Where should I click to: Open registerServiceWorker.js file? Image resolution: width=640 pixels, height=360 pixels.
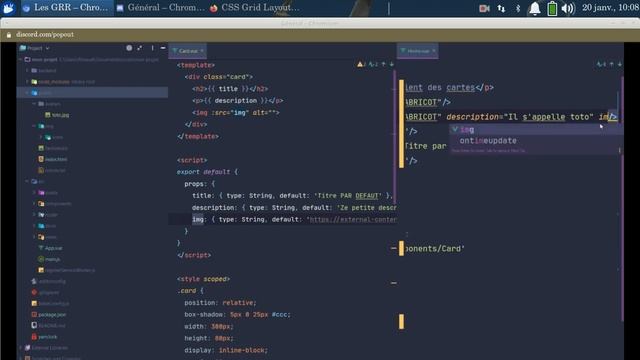(x=67, y=270)
